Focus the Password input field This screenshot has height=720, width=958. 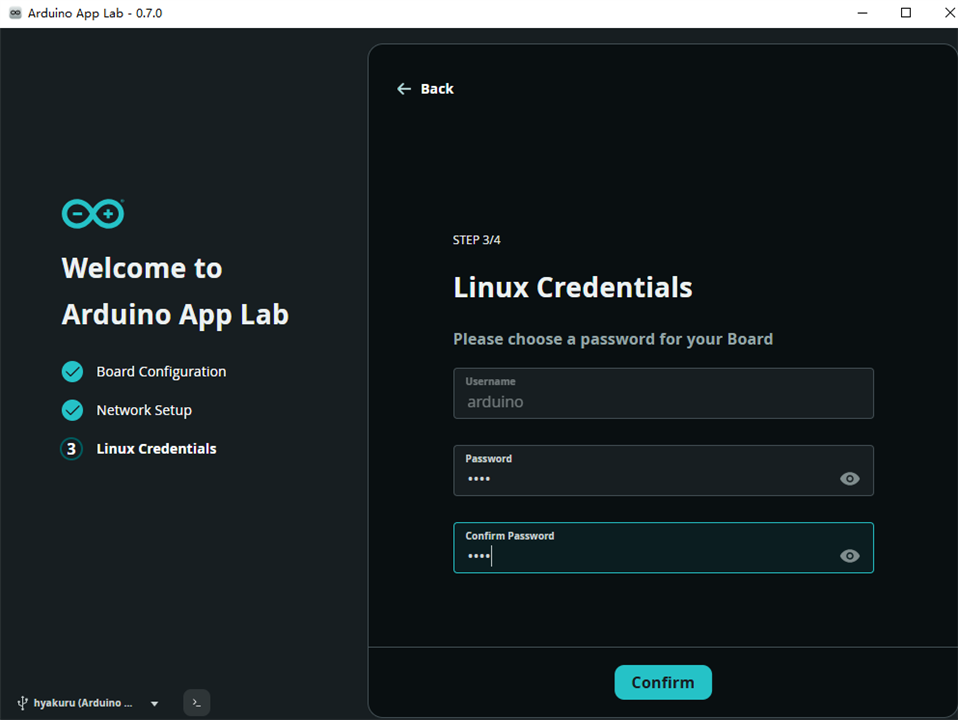pos(664,471)
